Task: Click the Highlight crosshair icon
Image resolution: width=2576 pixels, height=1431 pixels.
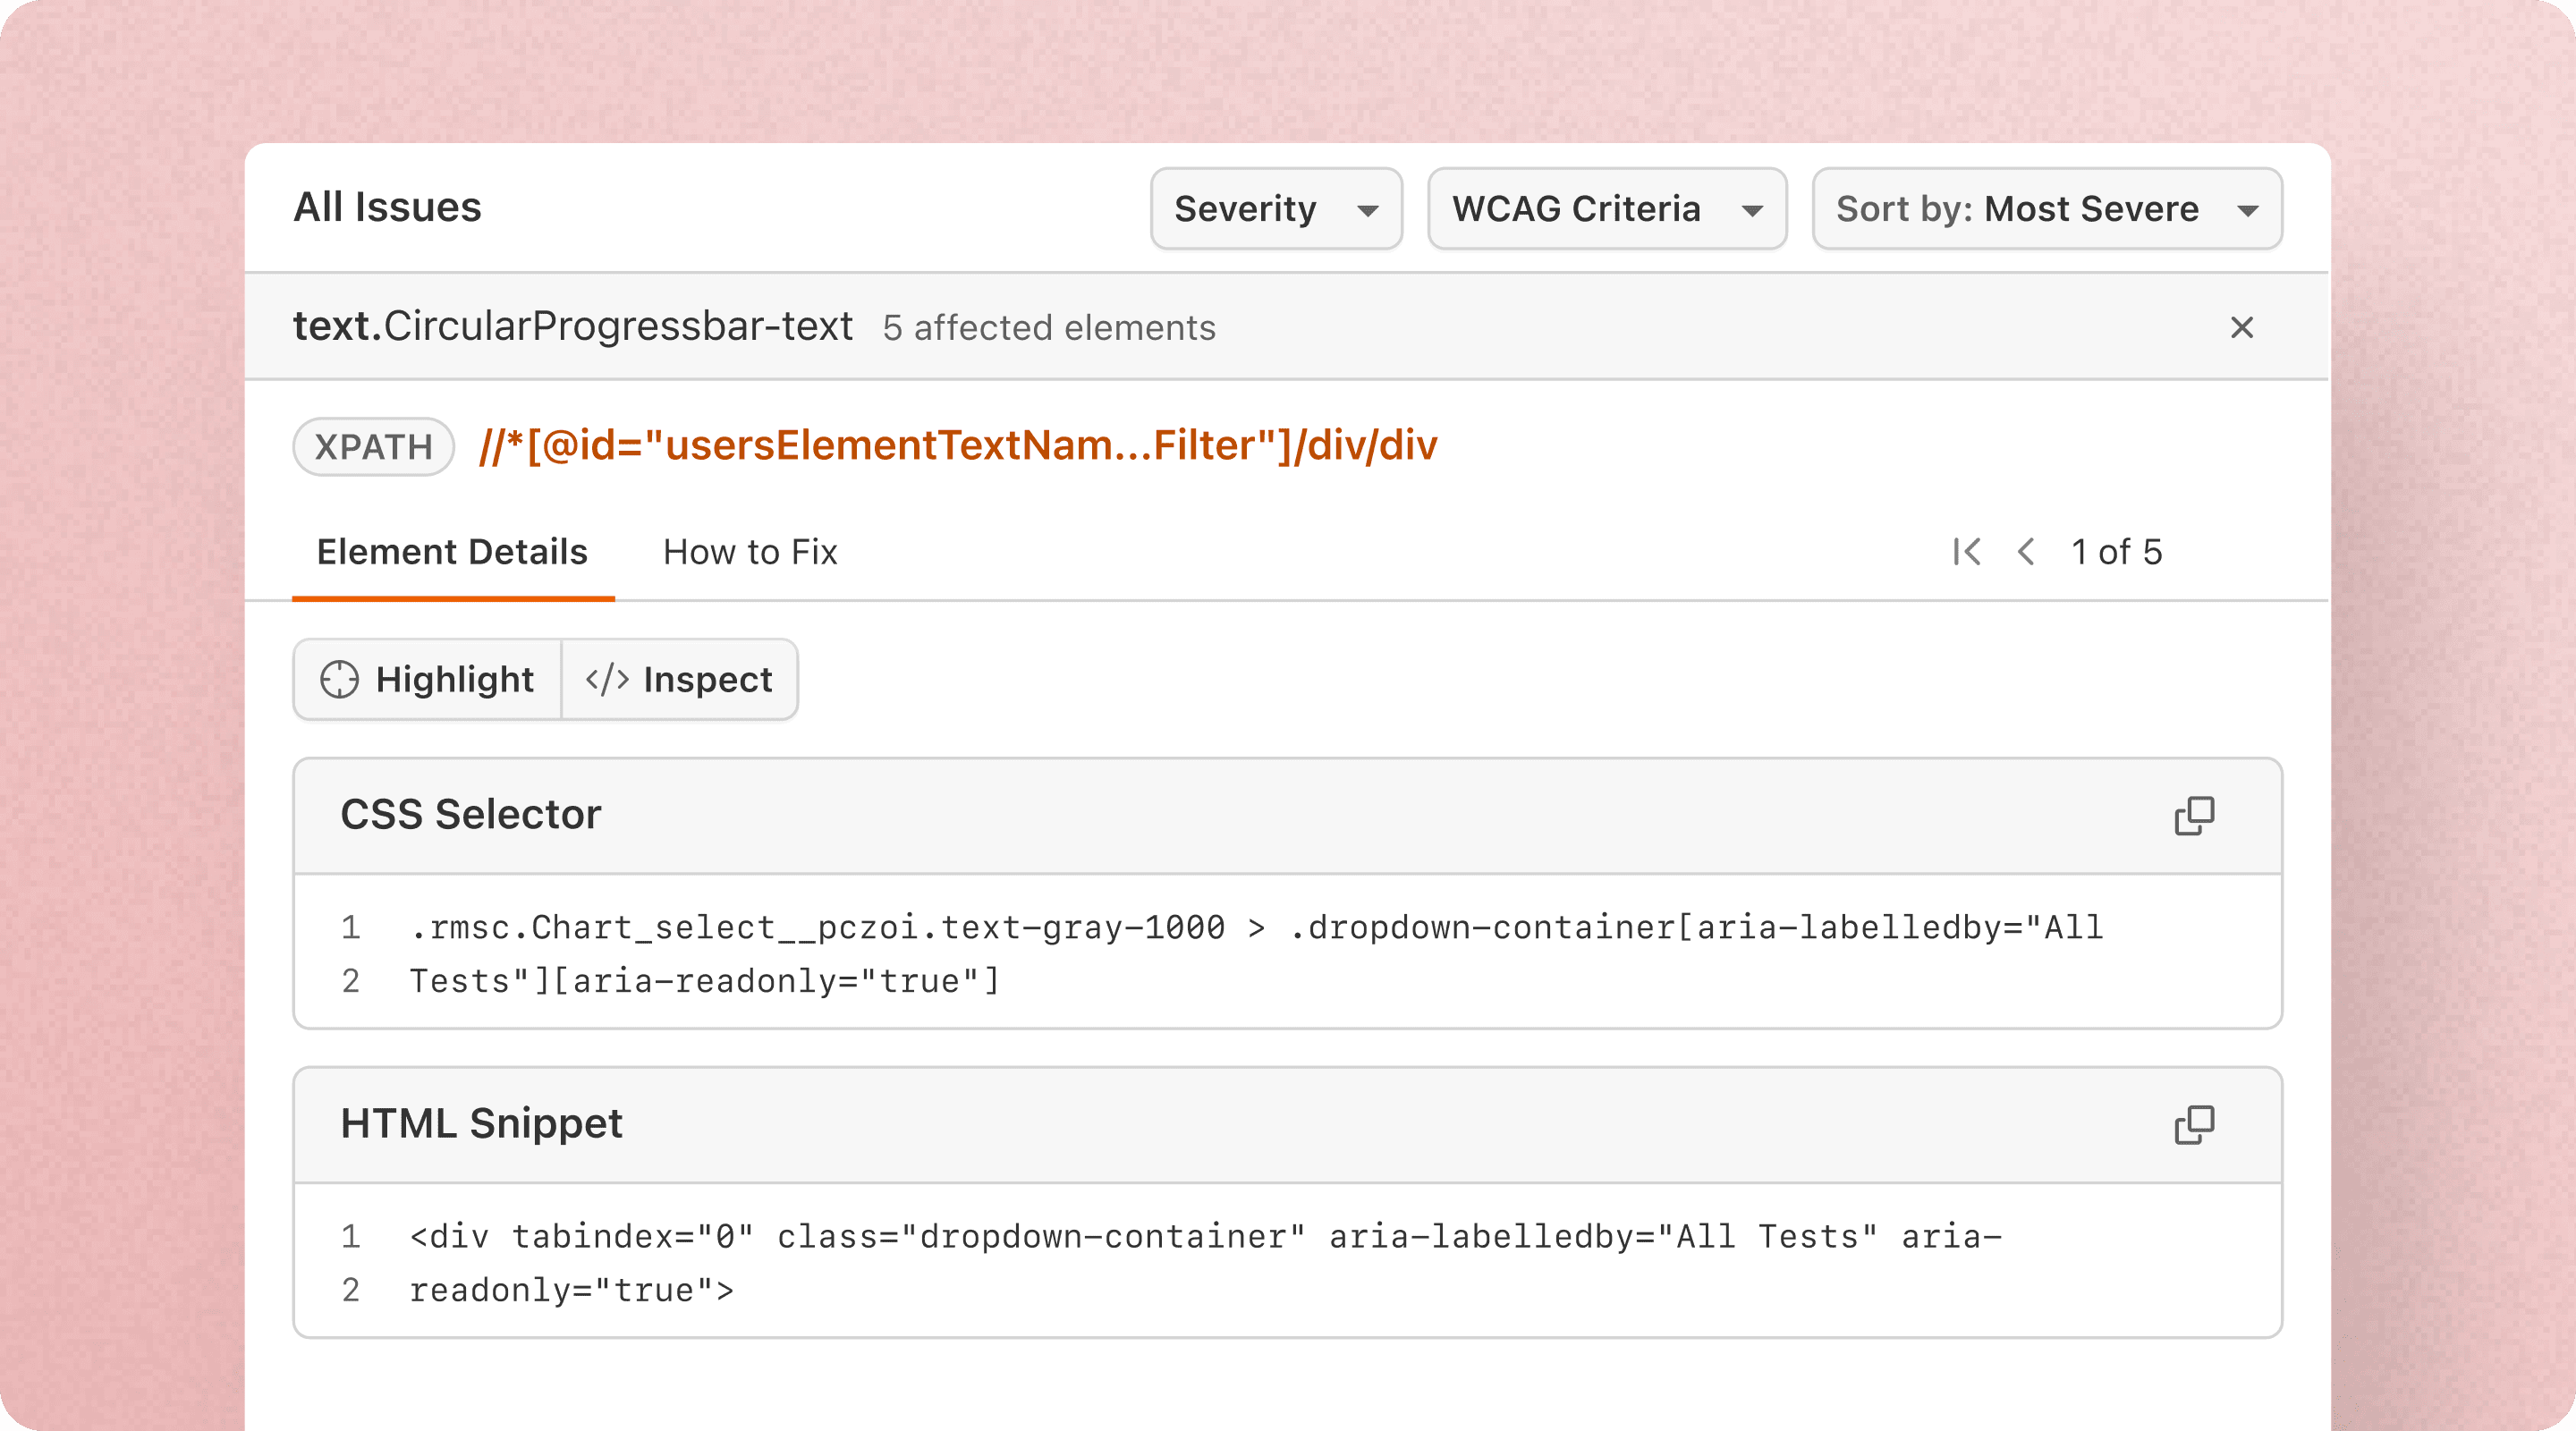Action: (339, 680)
